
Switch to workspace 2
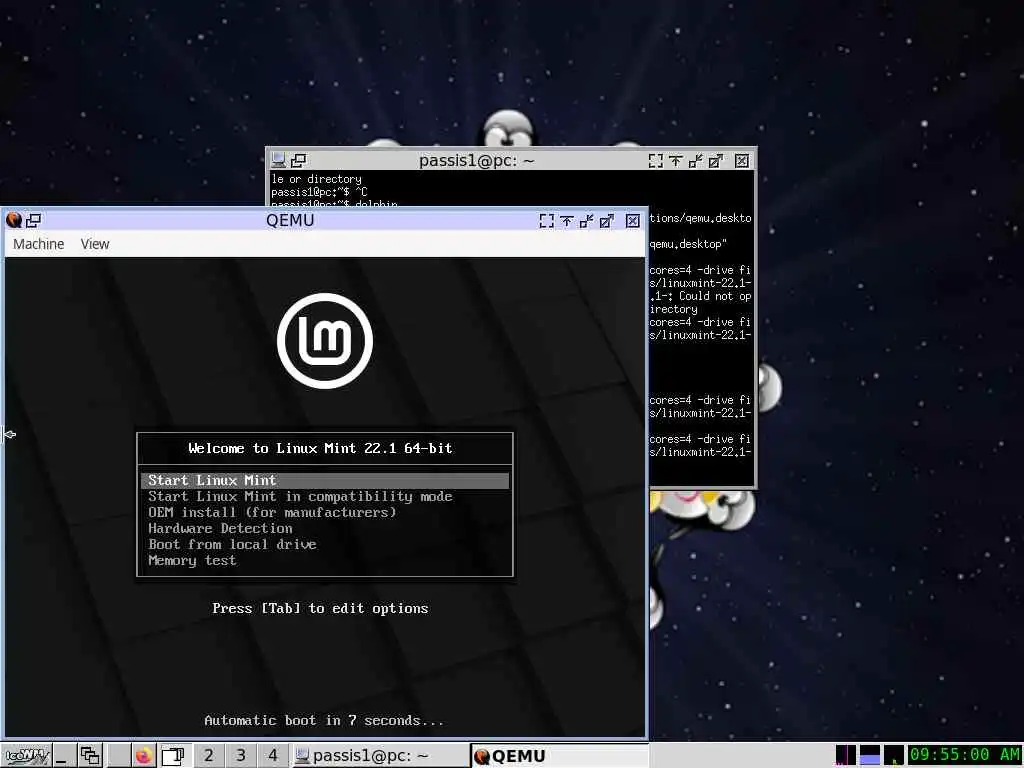click(x=208, y=756)
